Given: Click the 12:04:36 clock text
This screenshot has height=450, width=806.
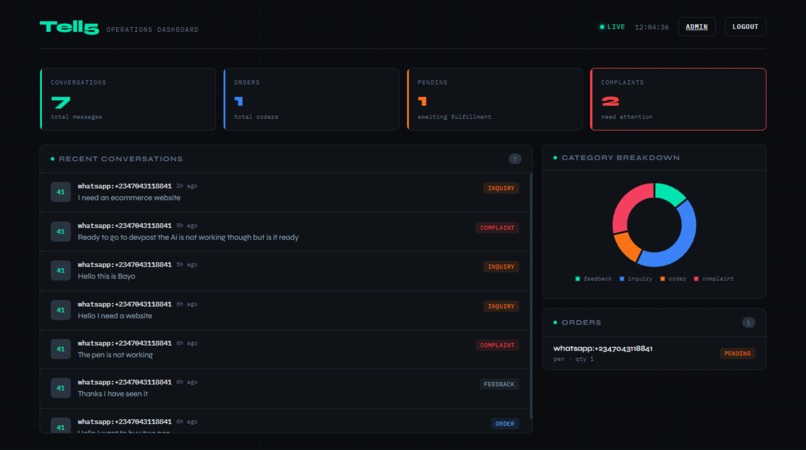Looking at the screenshot, I should tap(651, 27).
